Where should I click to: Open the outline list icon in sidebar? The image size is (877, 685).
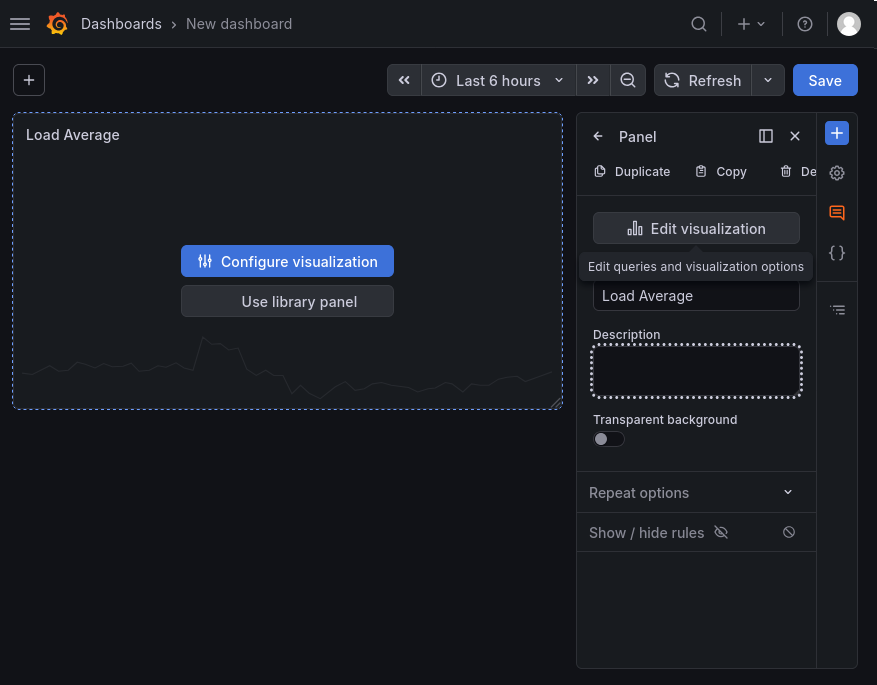click(837, 310)
